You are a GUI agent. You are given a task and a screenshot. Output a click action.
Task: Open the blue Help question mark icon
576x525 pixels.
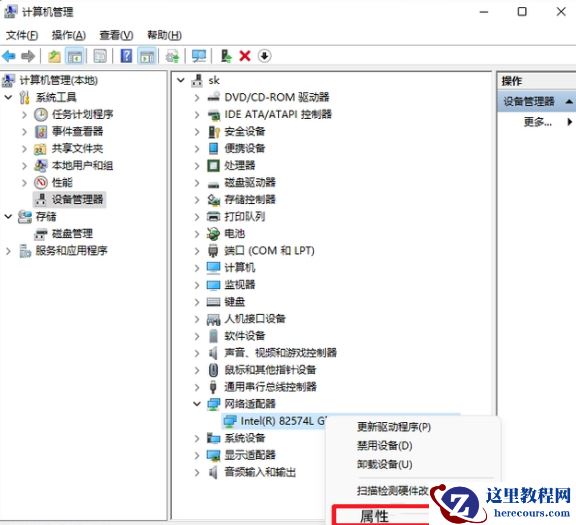click(x=126, y=56)
